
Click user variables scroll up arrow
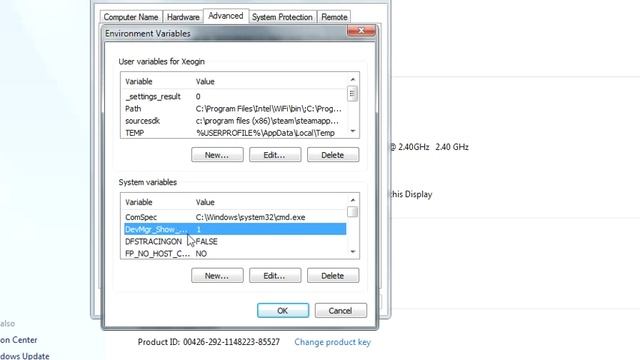[x=353, y=79]
